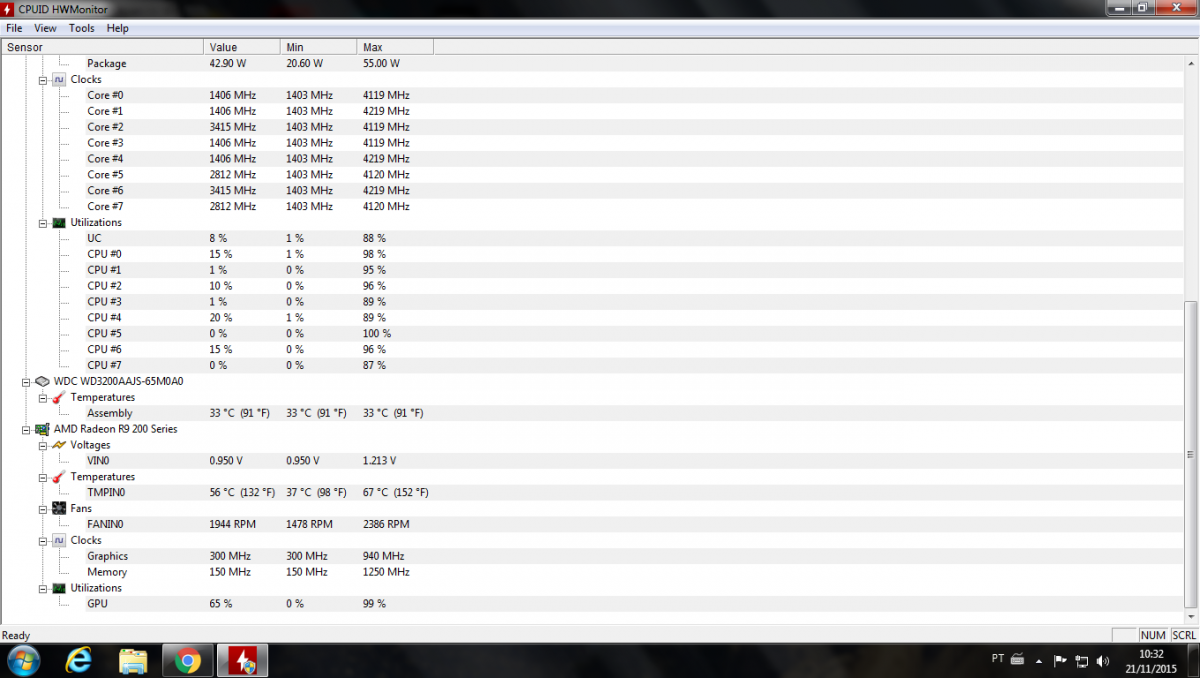Select the Memory clock row

point(591,572)
